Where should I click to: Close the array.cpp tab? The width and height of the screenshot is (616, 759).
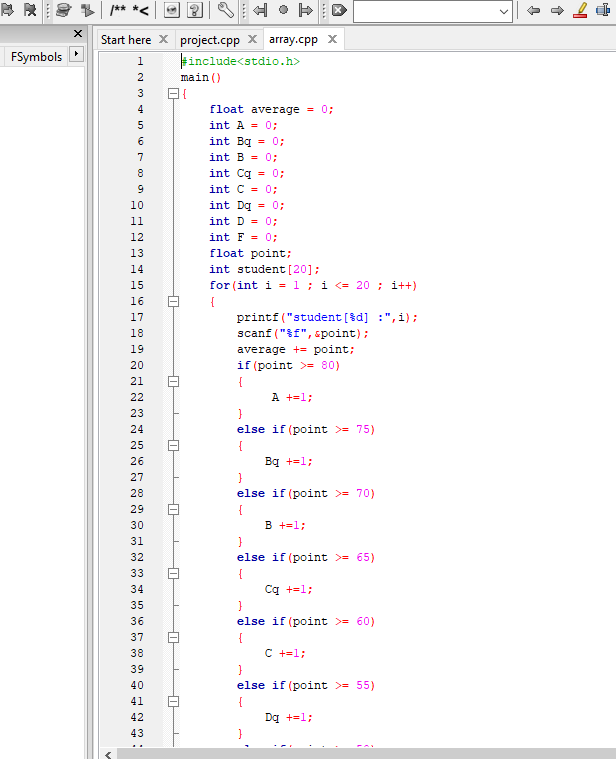(x=331, y=40)
